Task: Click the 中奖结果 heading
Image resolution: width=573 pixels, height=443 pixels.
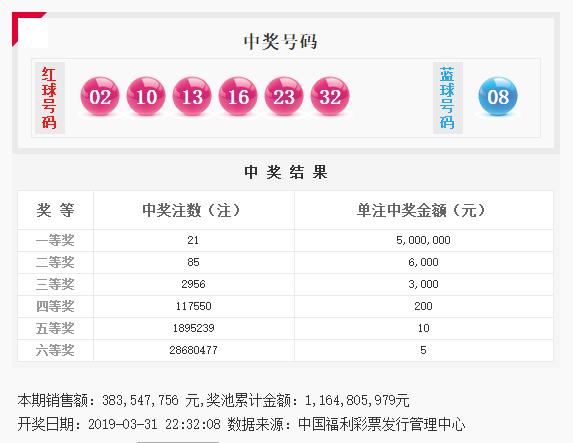Action: click(286, 172)
